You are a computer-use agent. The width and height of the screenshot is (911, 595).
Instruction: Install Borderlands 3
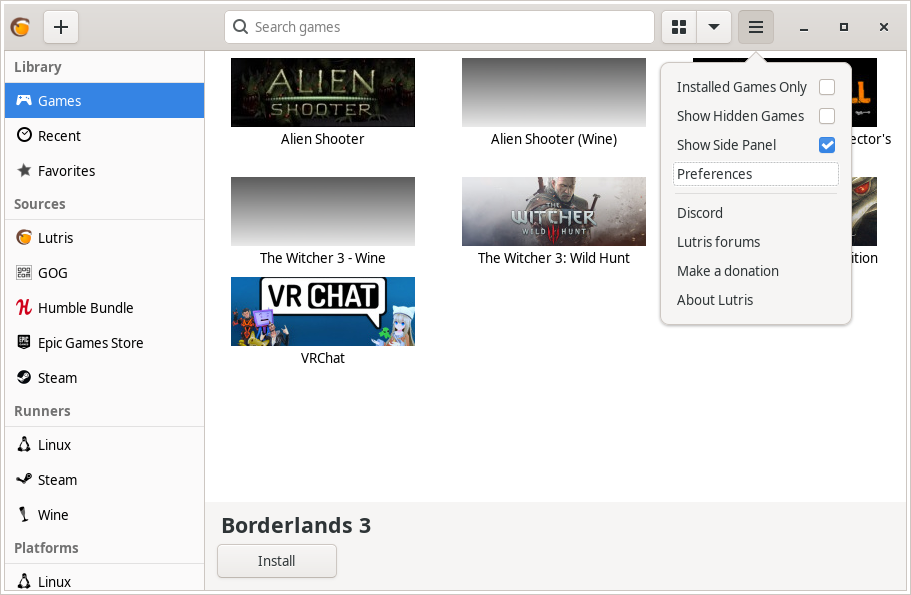276,561
